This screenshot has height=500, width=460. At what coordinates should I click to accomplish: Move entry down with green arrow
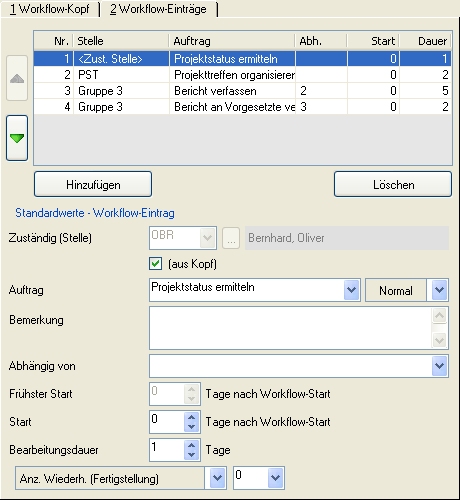(17, 138)
